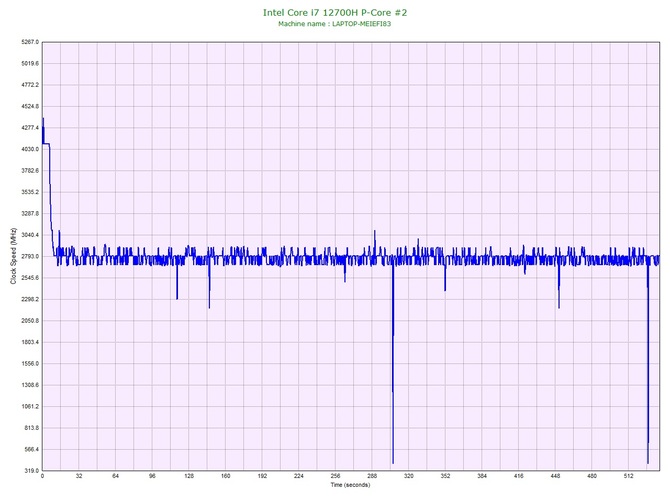Click the X-axis tick label 448

[555, 476]
